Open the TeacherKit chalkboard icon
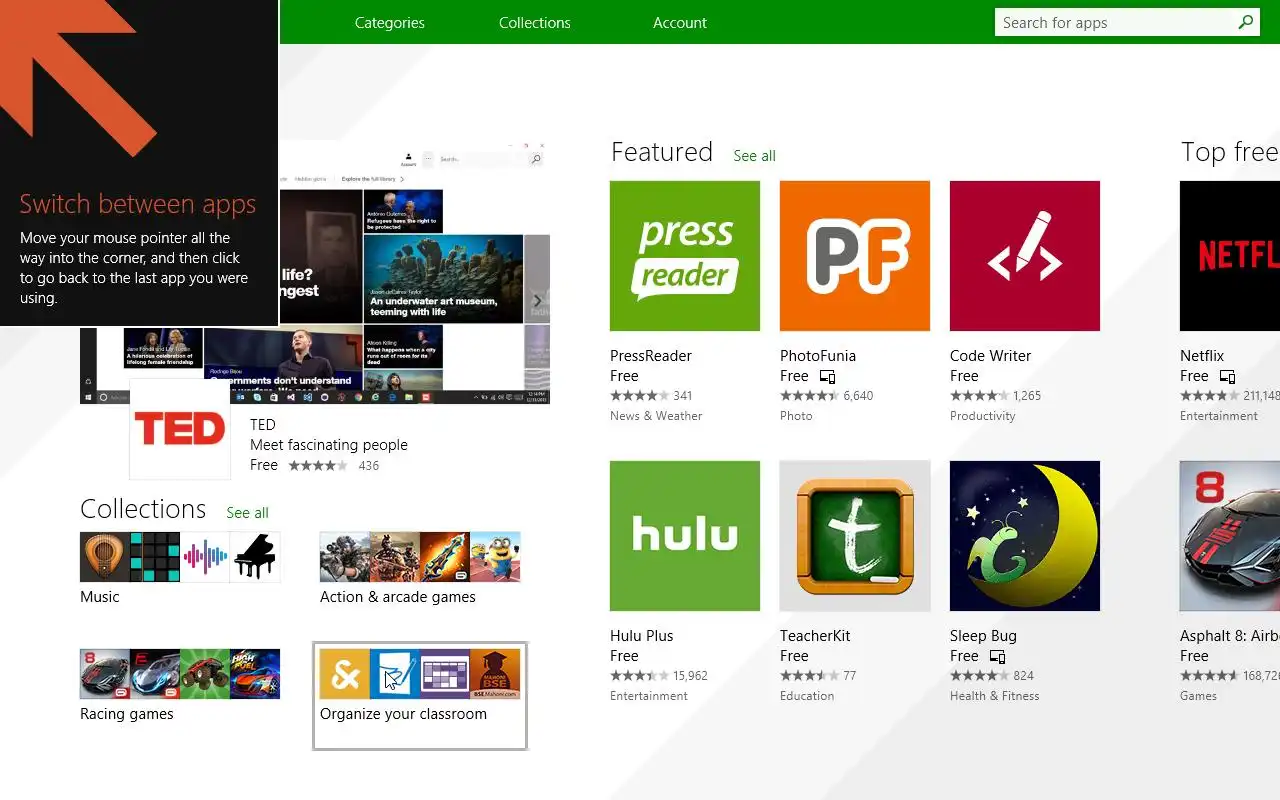Viewport: 1280px width, 800px height. (855, 536)
